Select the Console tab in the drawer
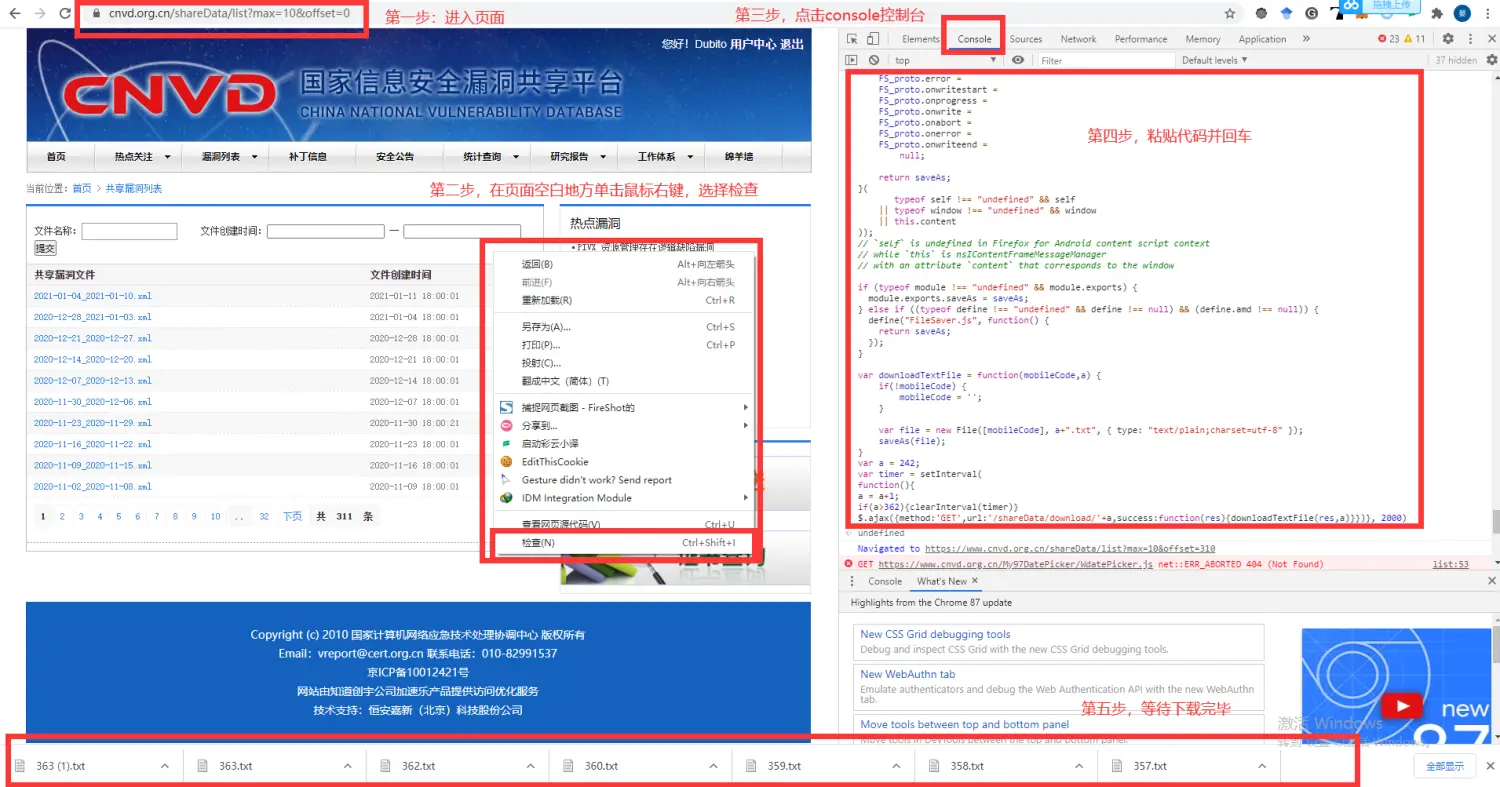This screenshot has height=787, width=1500. click(885, 581)
